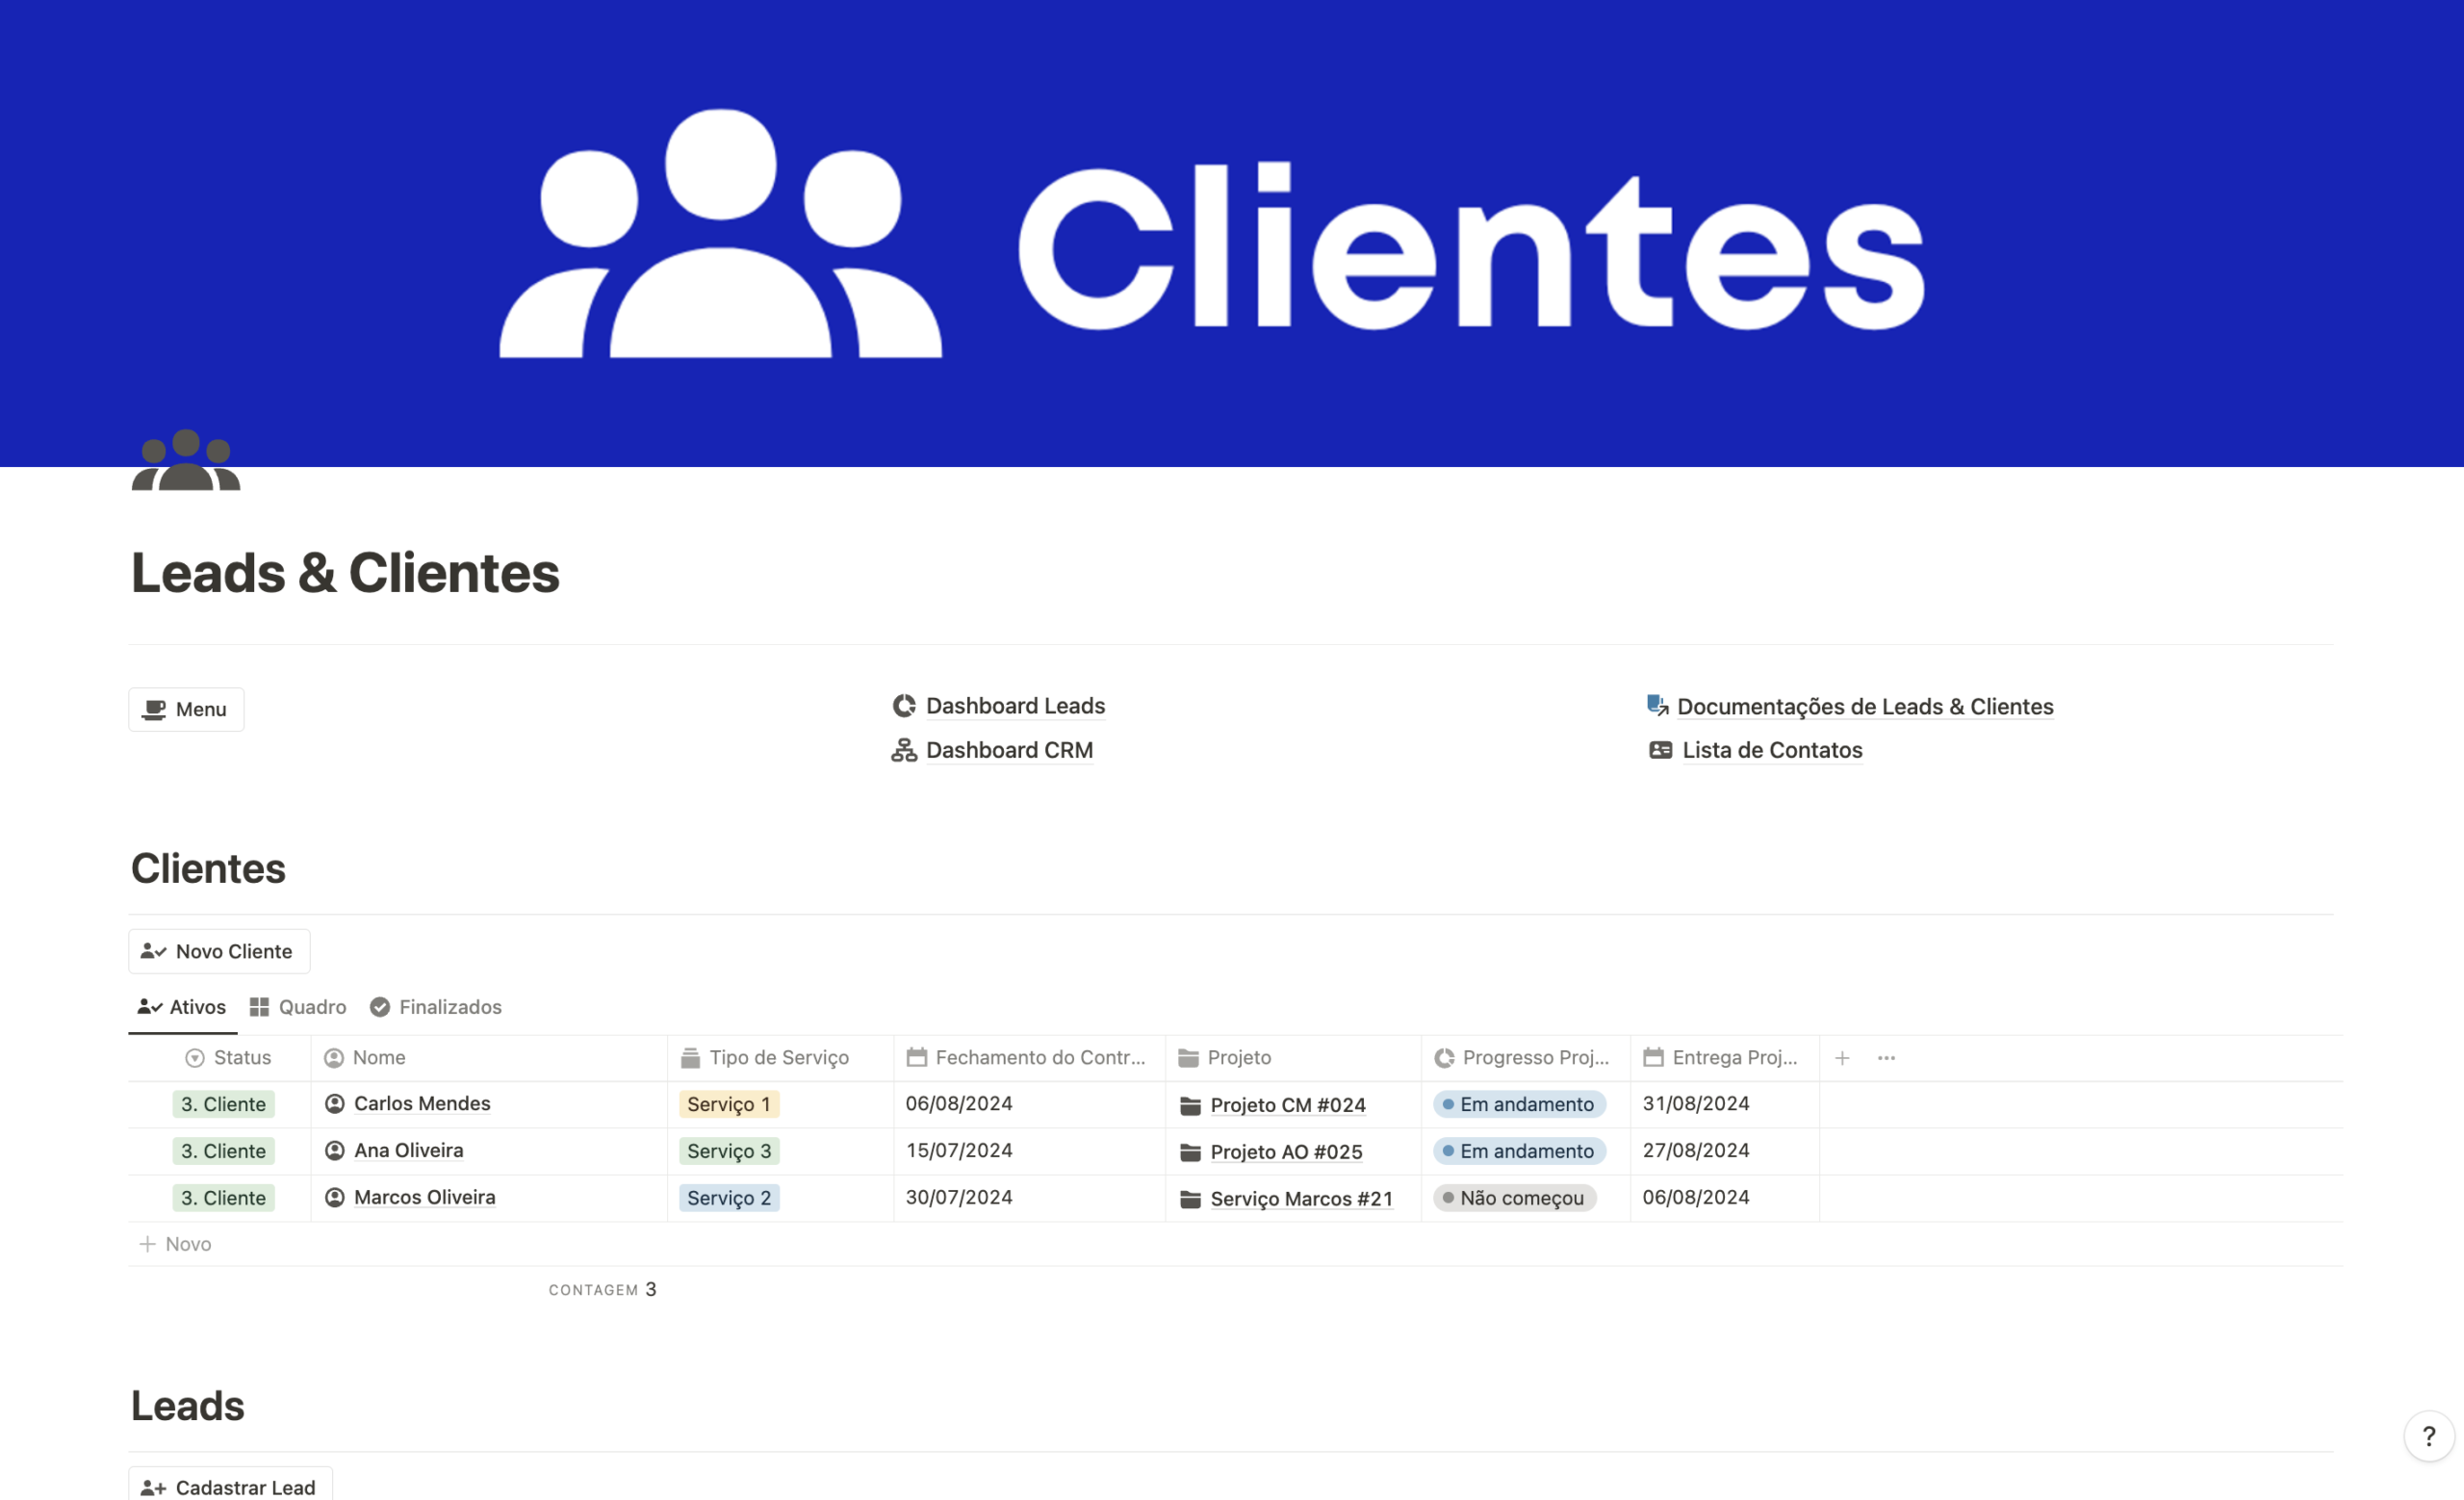The image size is (2464, 1500).
Task: Click Marcos Oliveira's 06/08/2024 delivery date
Action: pos(1696,1197)
